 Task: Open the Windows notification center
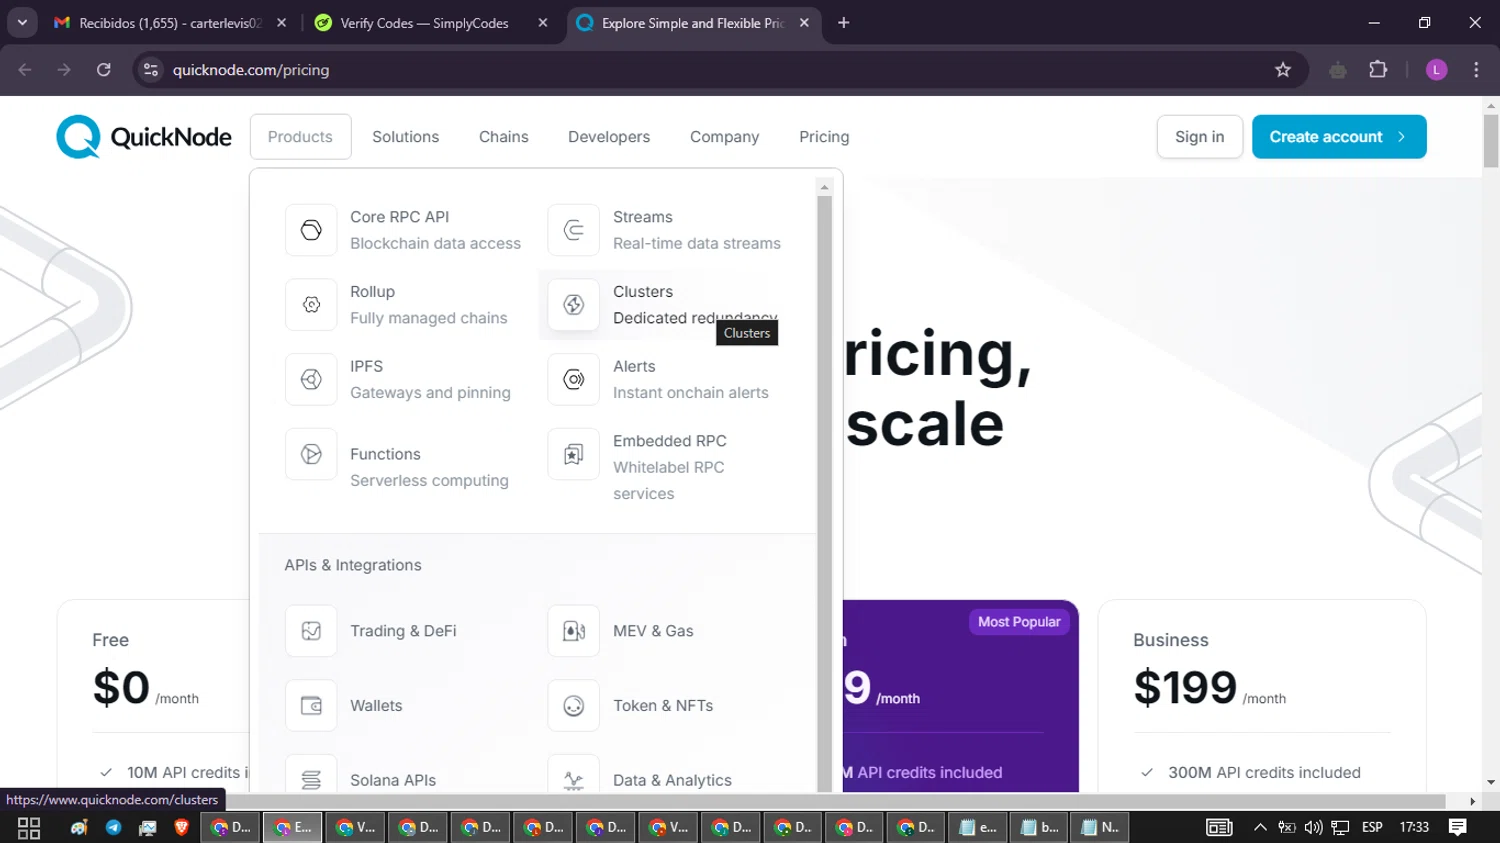point(1458,827)
